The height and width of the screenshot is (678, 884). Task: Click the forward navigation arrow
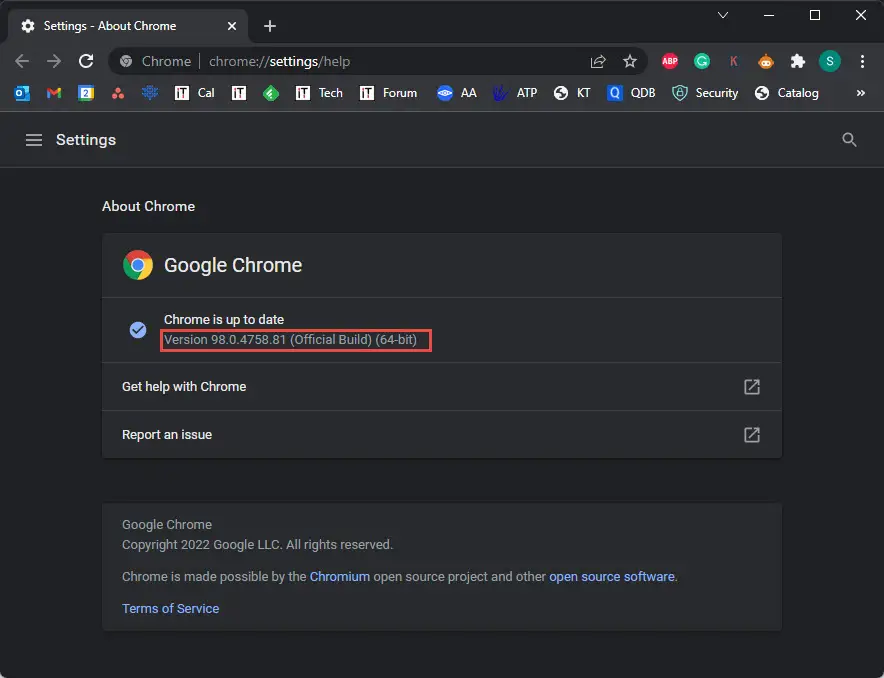54,61
